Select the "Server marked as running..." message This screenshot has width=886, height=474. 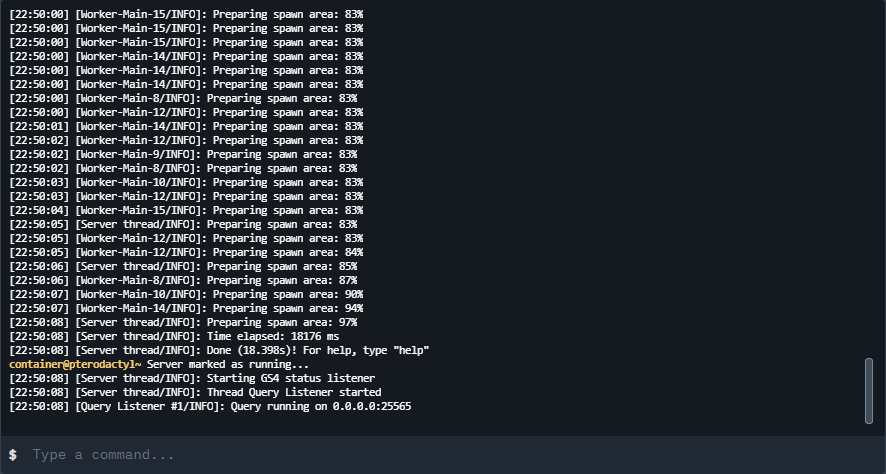tap(228, 364)
